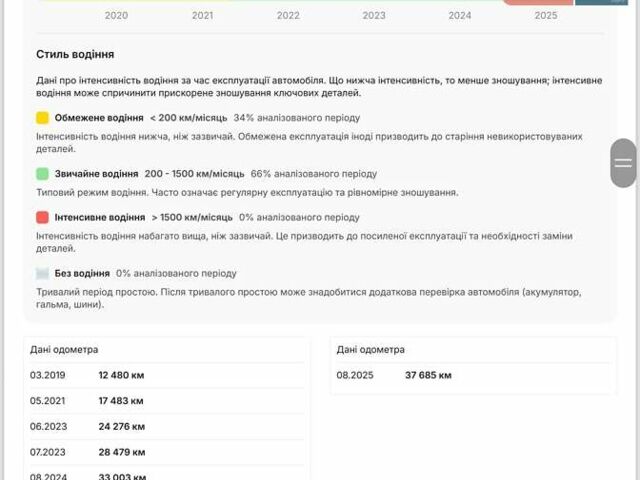The image size is (640, 480).
Task: Select the 2021 timeline year label
Action: tap(202, 16)
